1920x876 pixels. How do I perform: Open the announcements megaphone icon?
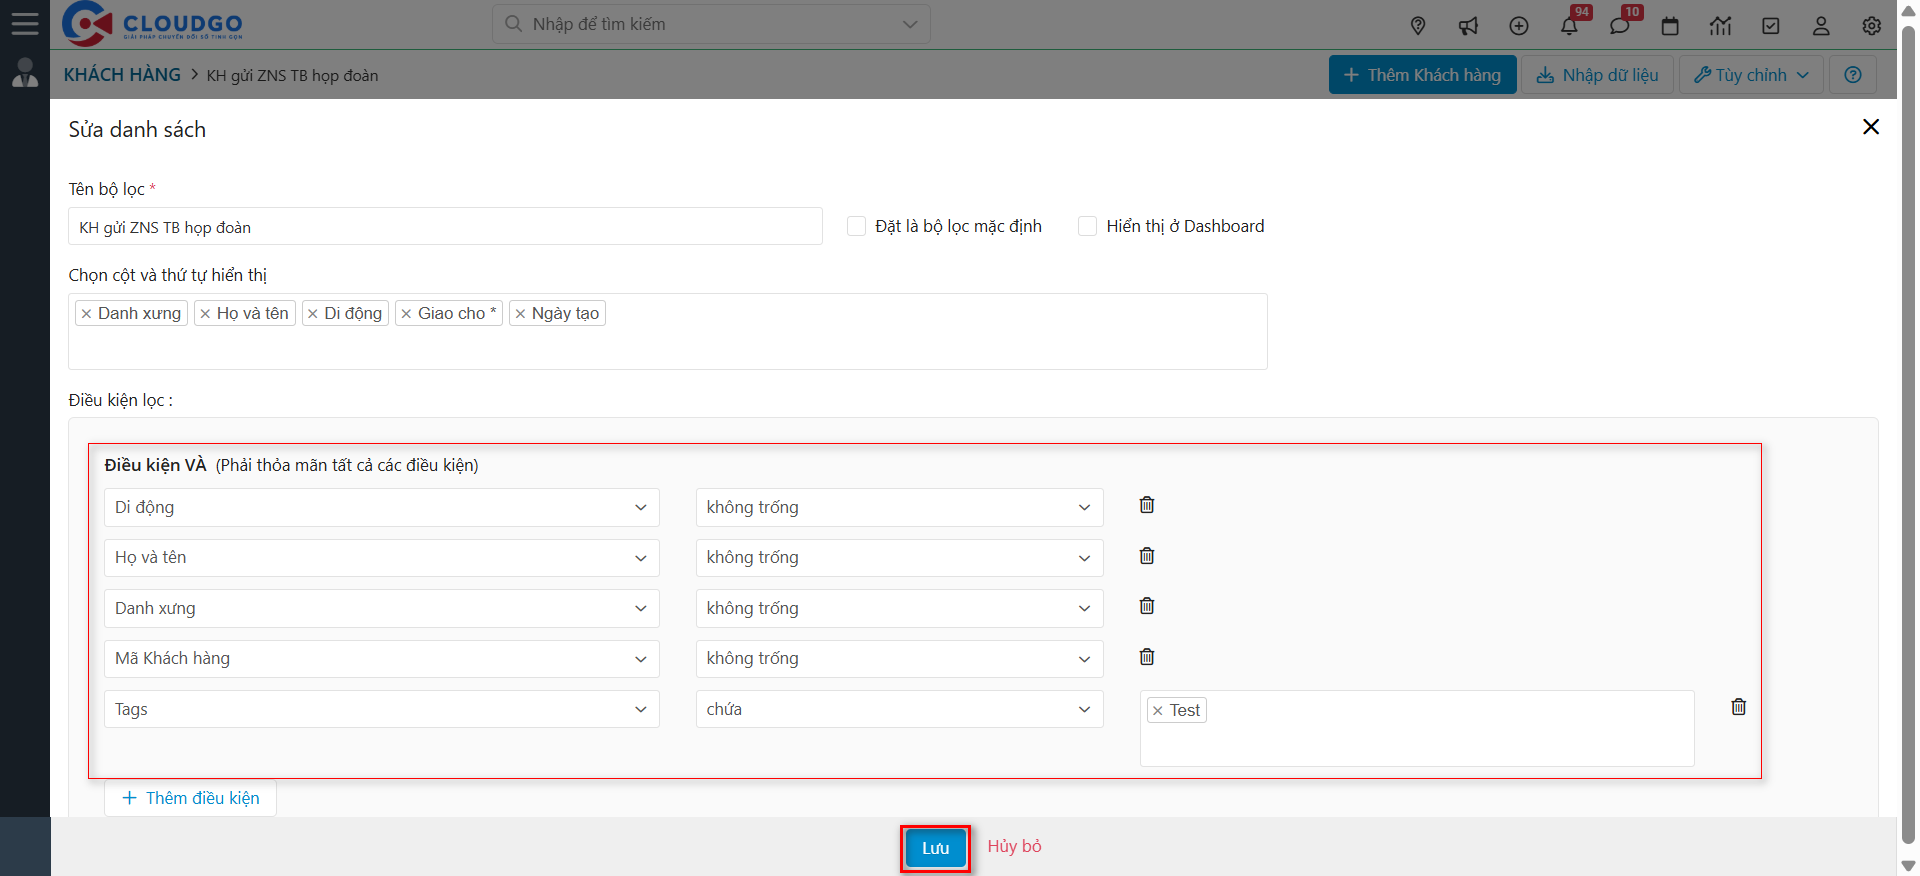pyautogui.click(x=1468, y=26)
